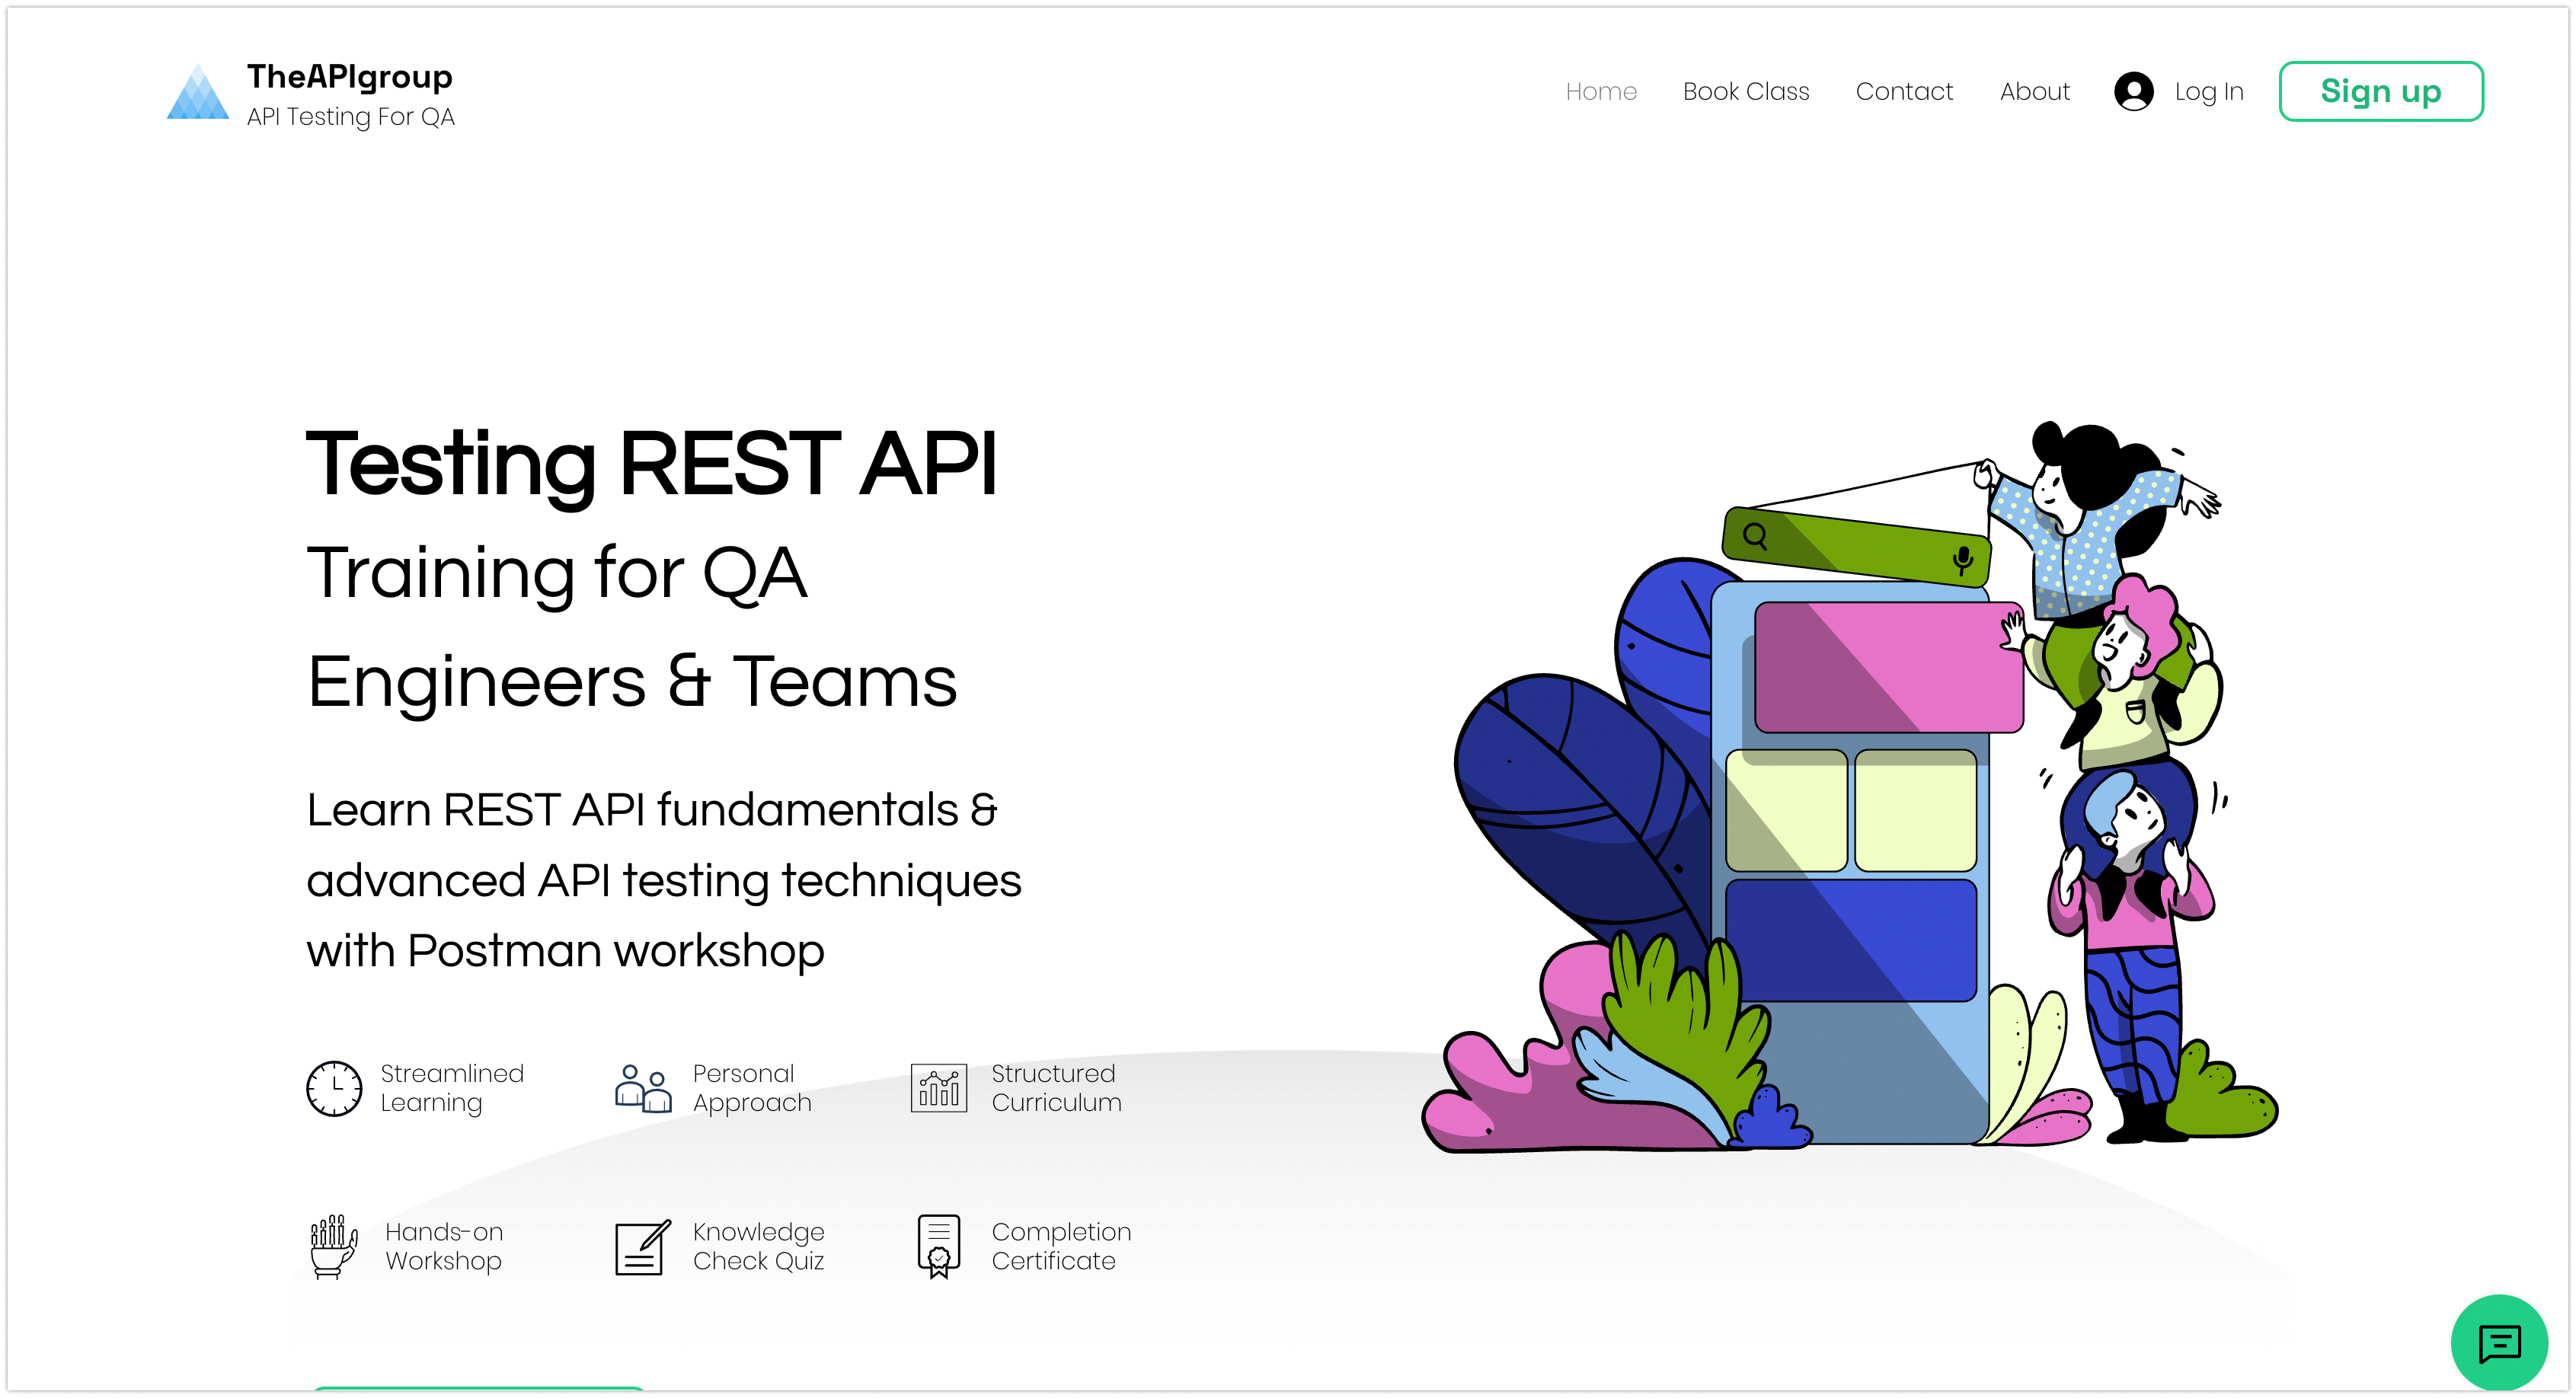The height and width of the screenshot is (1398, 2576).
Task: Open the green chat bubble widget
Action: 2498,1343
